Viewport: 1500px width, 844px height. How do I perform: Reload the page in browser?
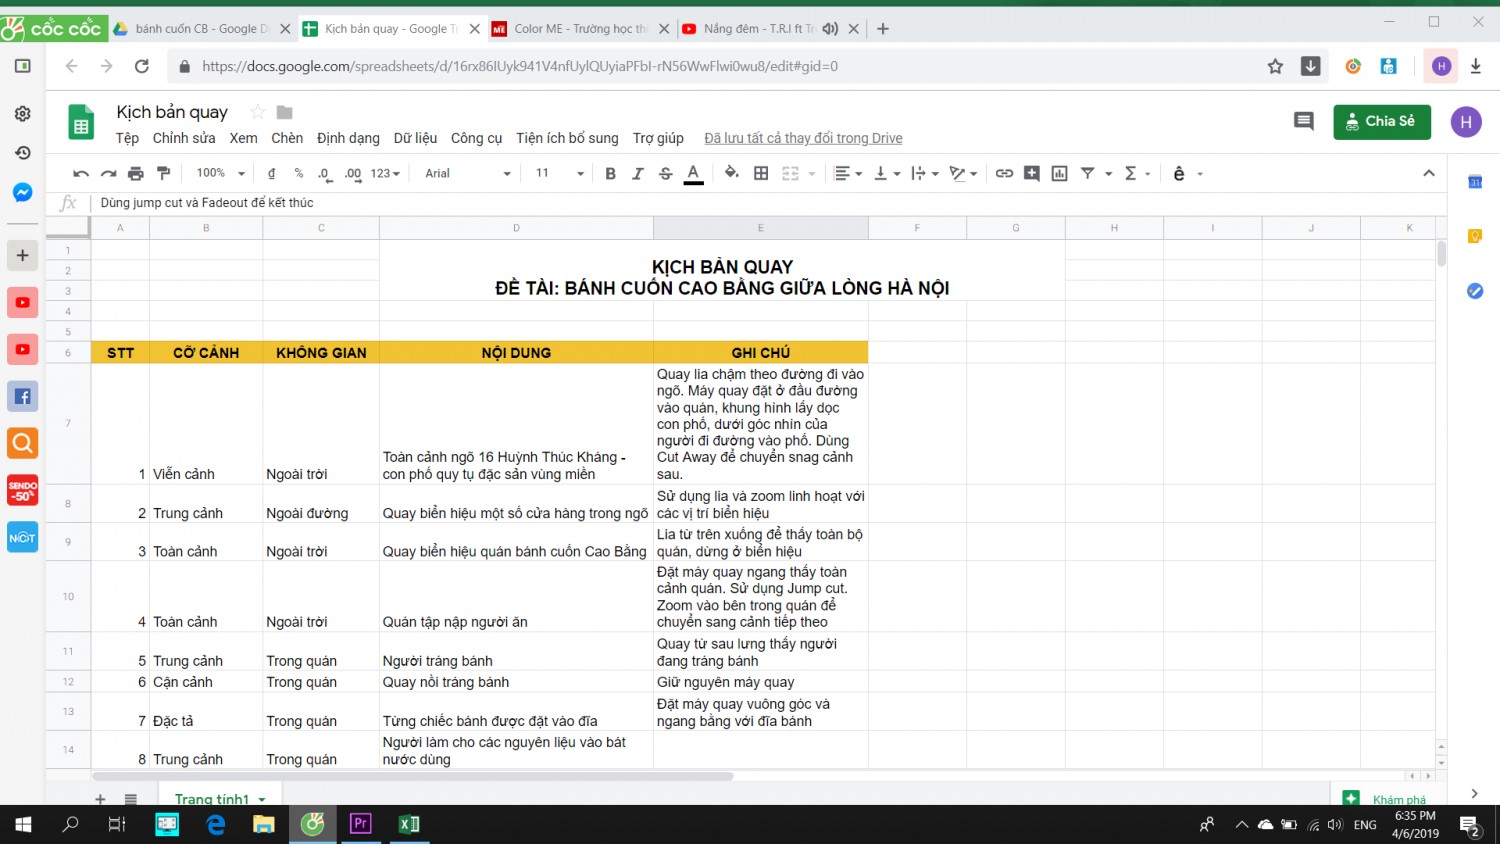tap(142, 66)
